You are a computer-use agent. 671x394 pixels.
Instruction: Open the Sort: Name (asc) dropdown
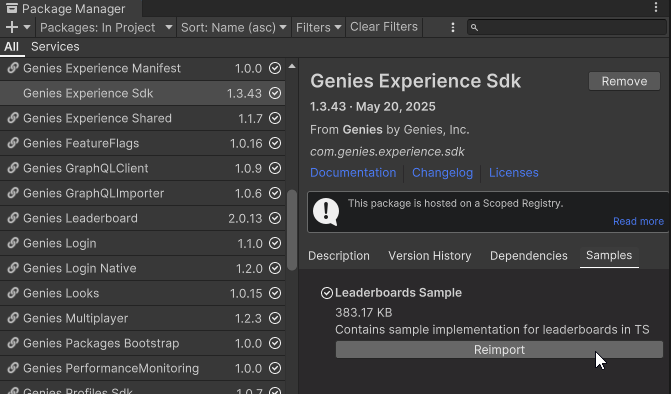tap(234, 27)
